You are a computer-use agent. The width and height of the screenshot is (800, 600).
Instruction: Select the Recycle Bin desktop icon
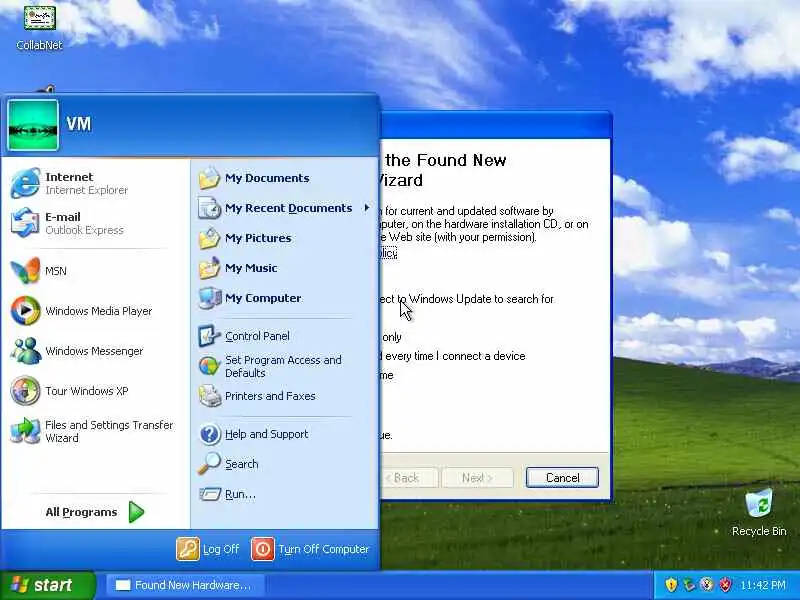(759, 513)
